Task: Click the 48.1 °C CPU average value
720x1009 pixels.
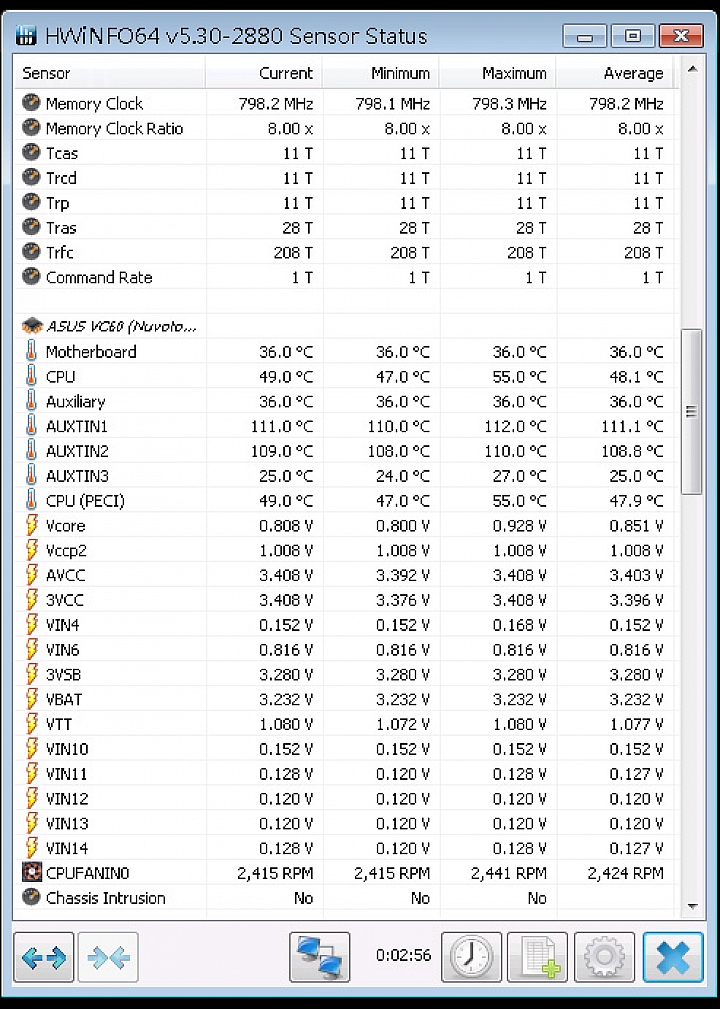Action: [x=636, y=376]
